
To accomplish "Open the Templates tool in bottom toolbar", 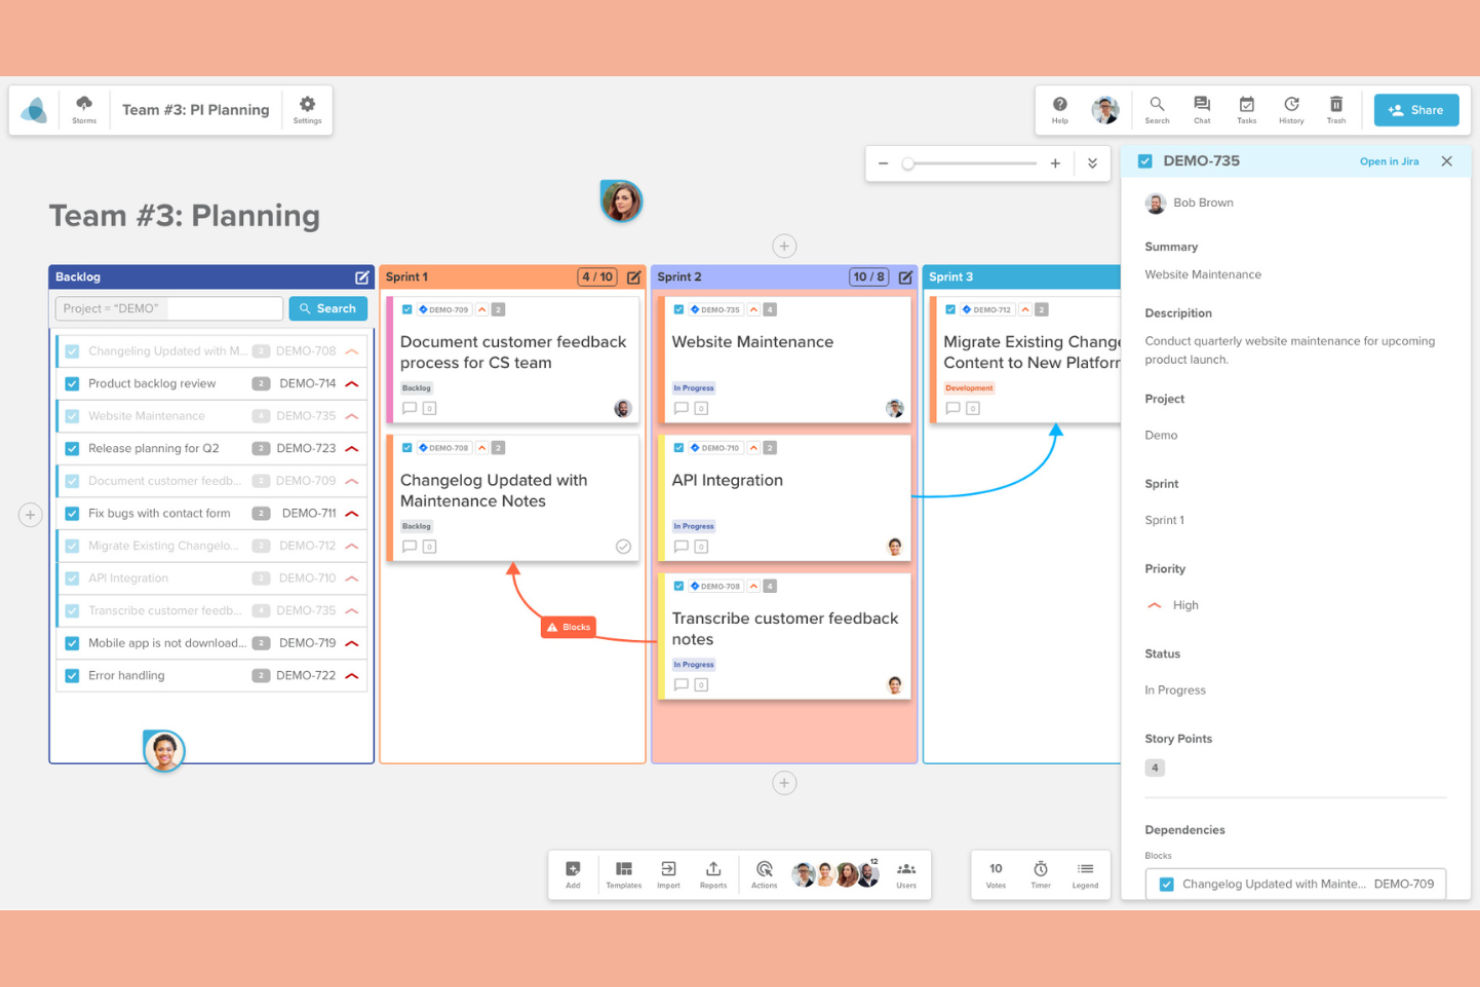I will (623, 874).
